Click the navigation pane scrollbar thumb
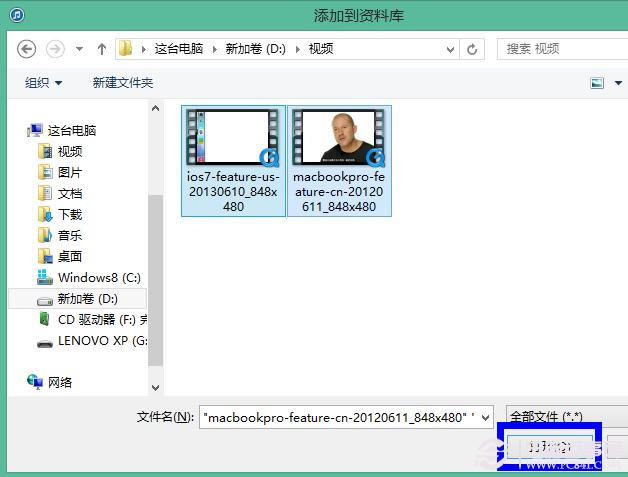Image resolution: width=628 pixels, height=477 pixels. (155, 280)
